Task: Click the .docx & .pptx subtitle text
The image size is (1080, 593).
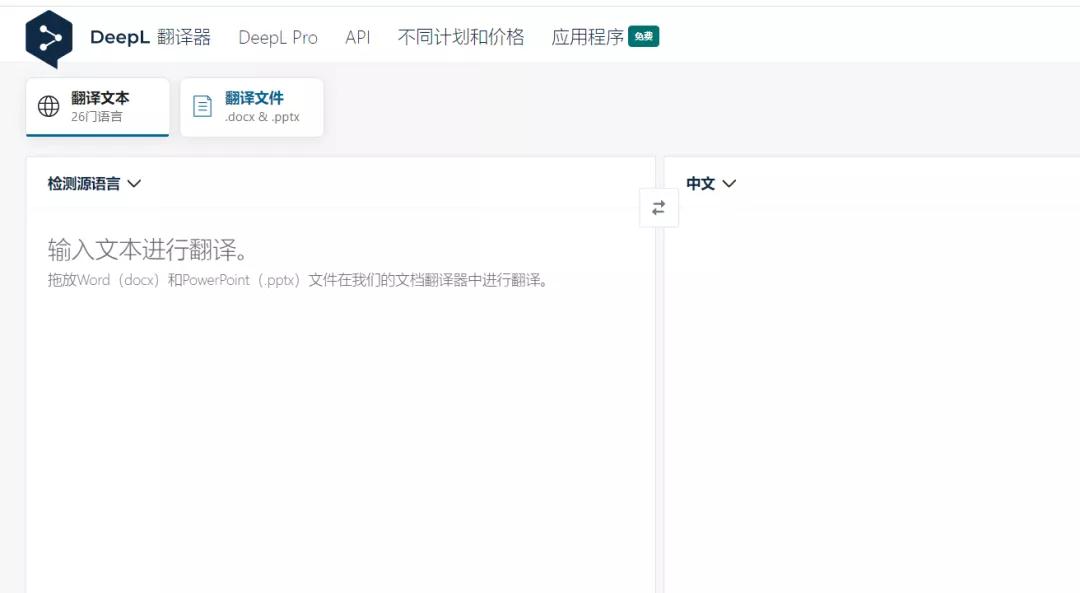Action: click(x=262, y=117)
